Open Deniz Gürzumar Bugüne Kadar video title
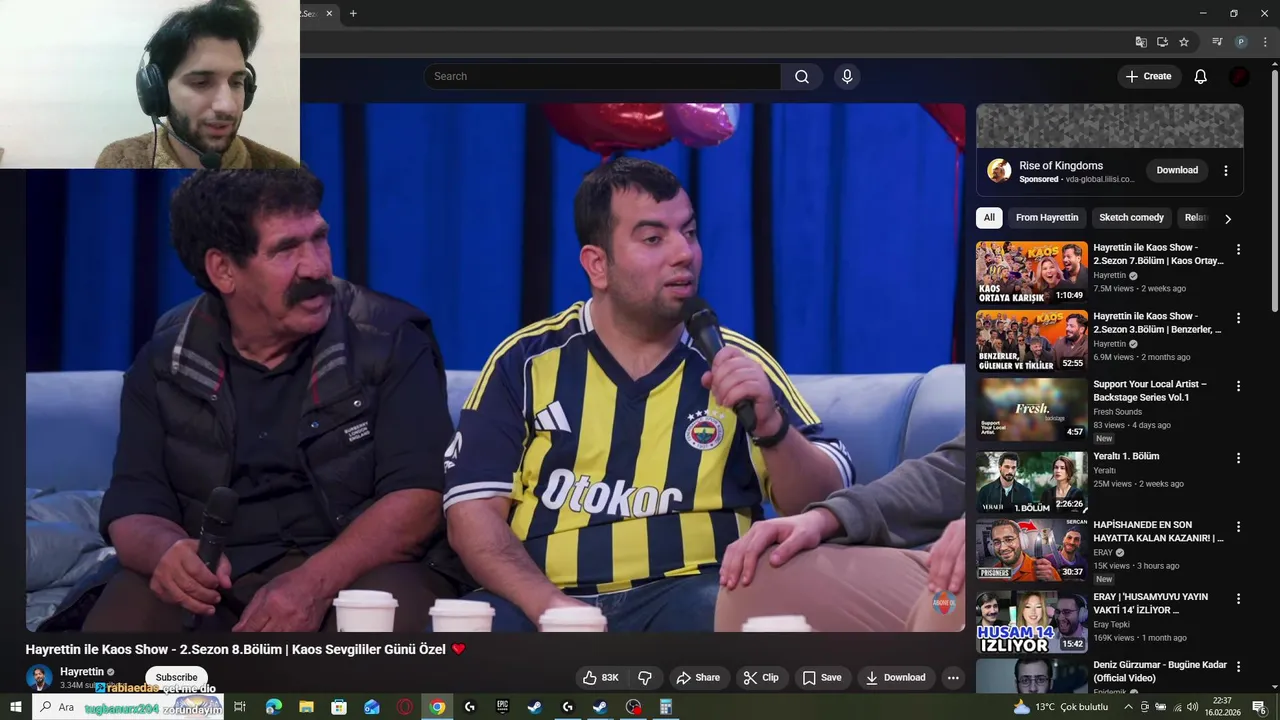This screenshot has width=1280, height=720. (x=1160, y=671)
